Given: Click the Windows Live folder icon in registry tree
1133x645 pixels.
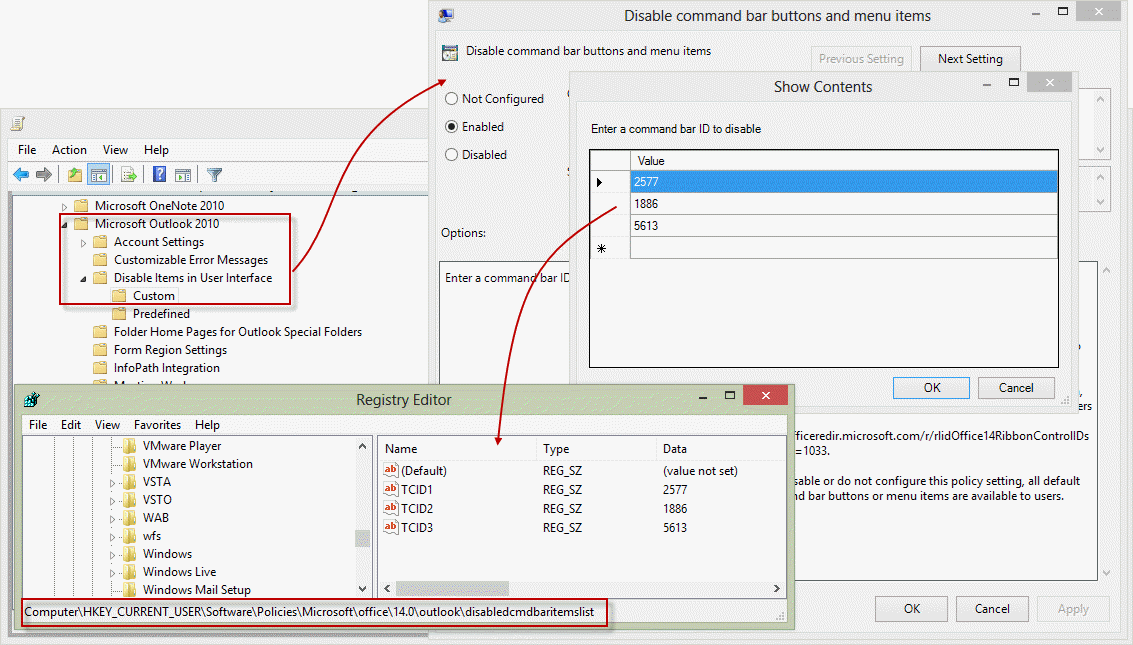Looking at the screenshot, I should tap(130, 571).
